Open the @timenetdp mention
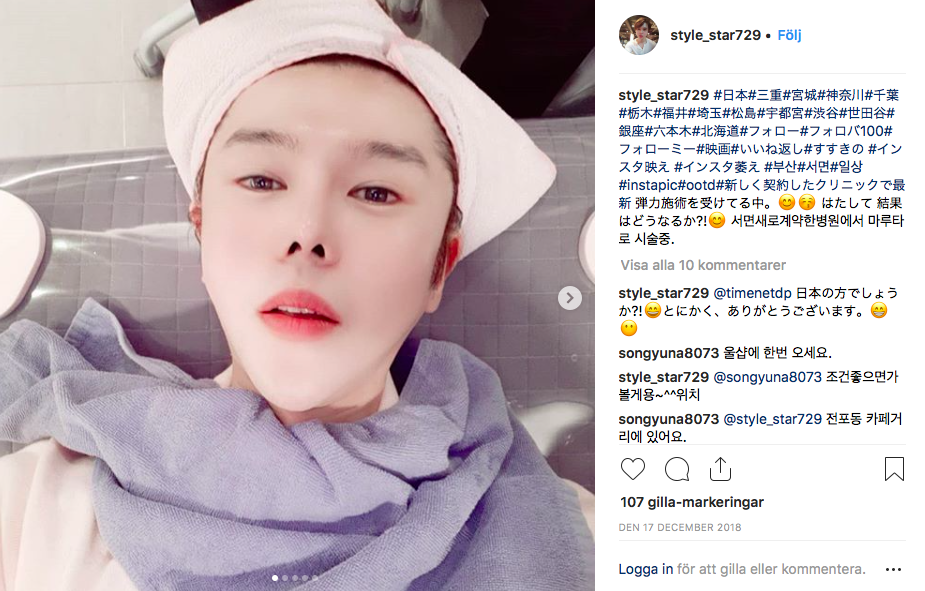 point(752,293)
